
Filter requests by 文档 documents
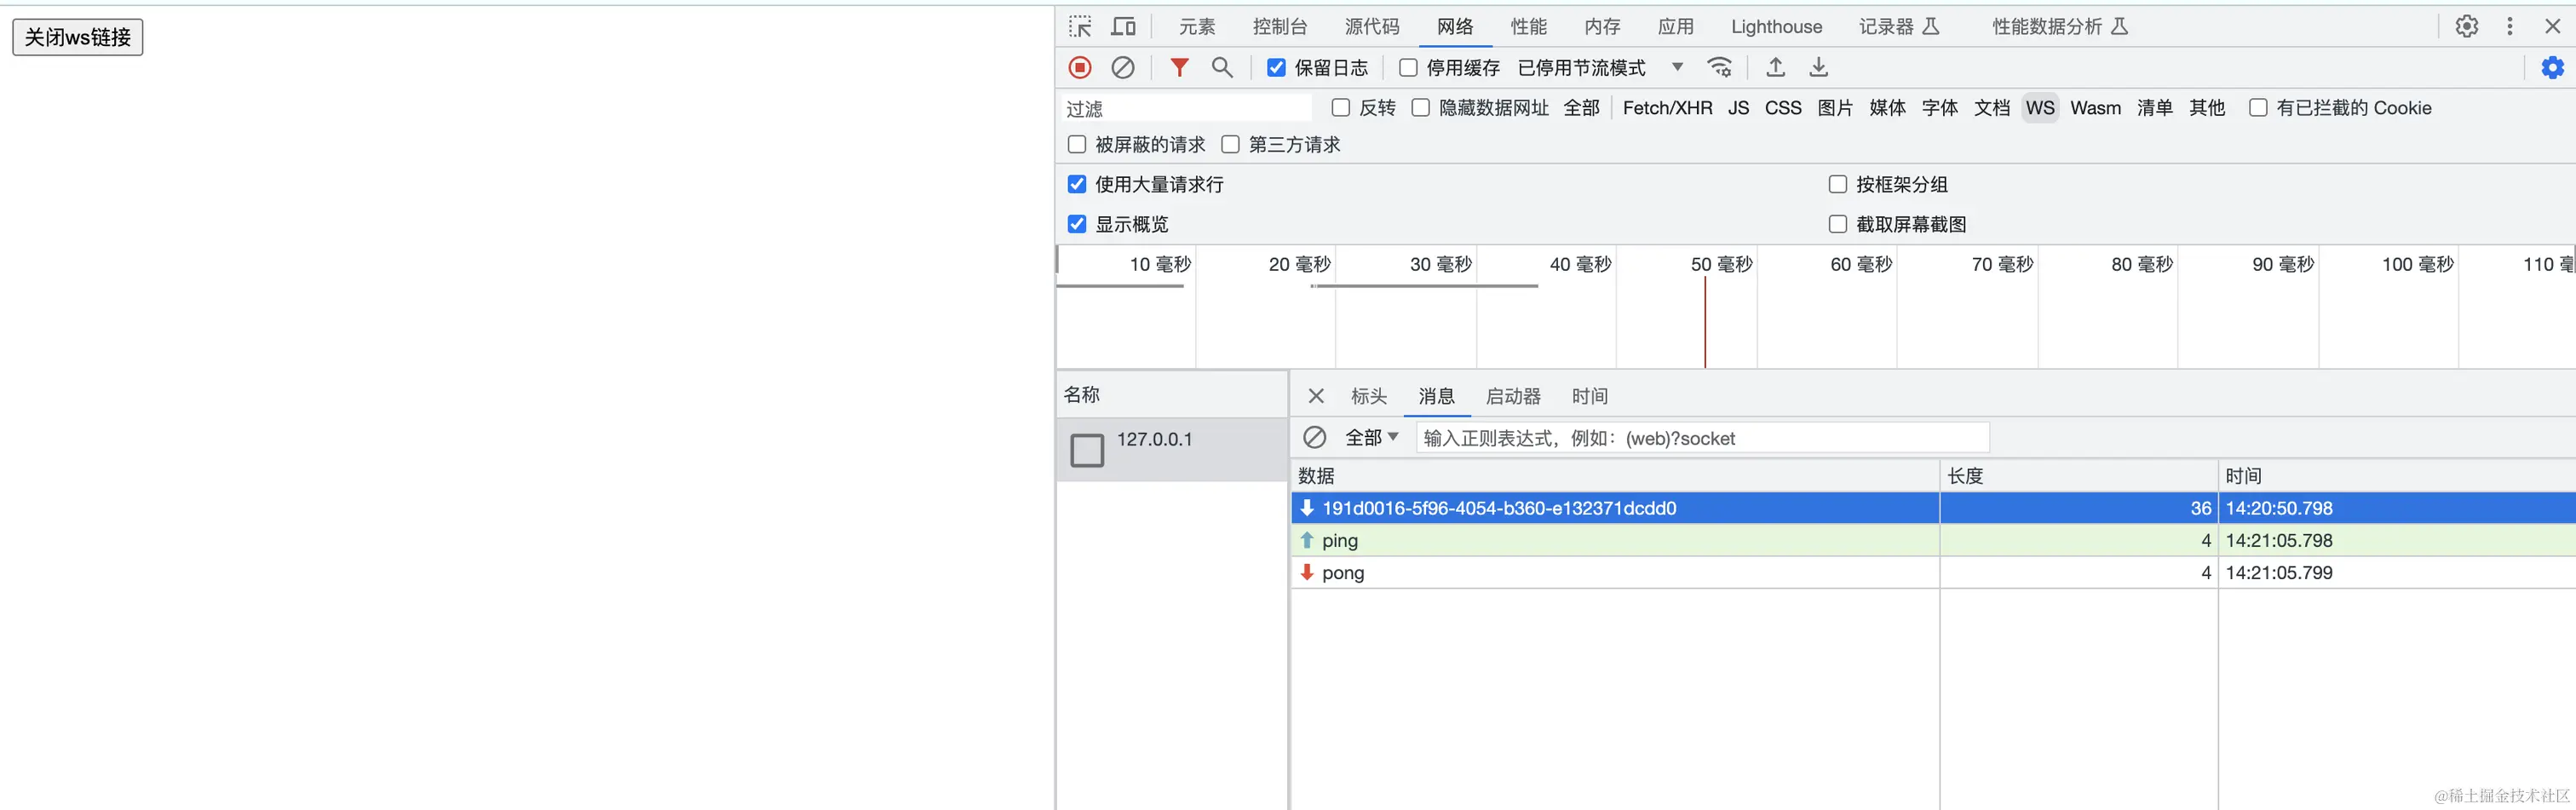(1992, 108)
